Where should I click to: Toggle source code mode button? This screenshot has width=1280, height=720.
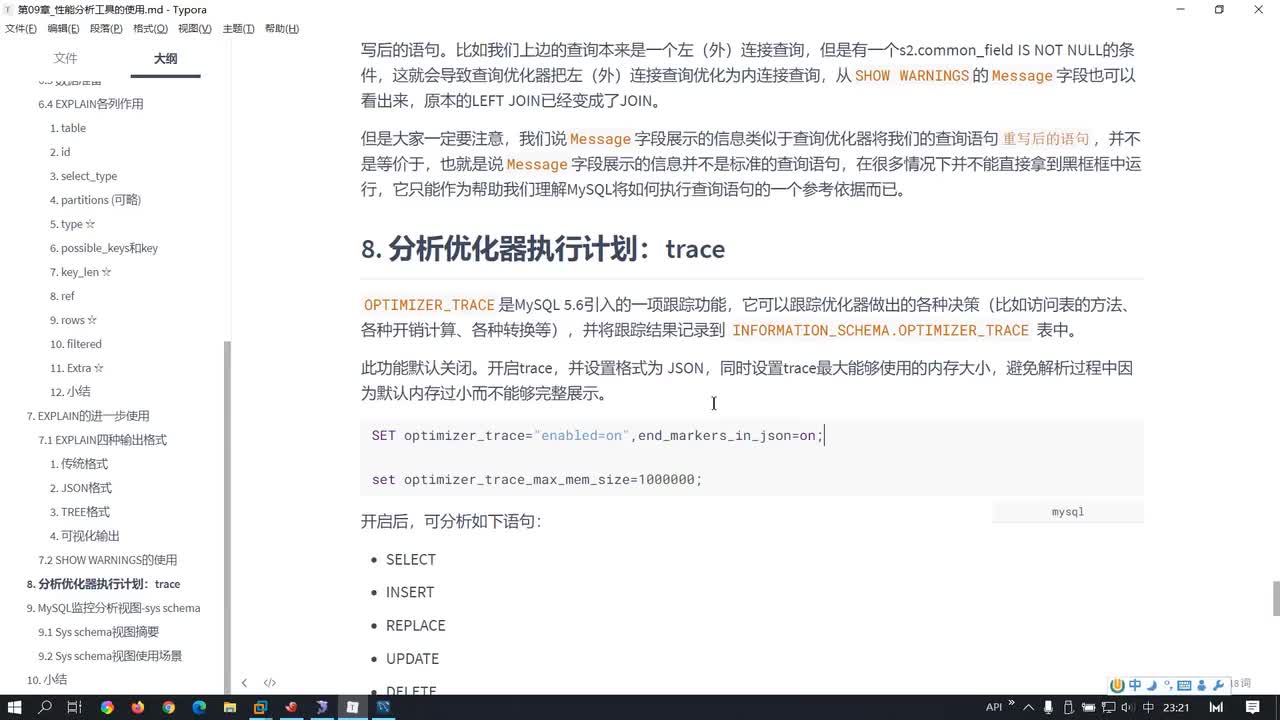point(269,683)
